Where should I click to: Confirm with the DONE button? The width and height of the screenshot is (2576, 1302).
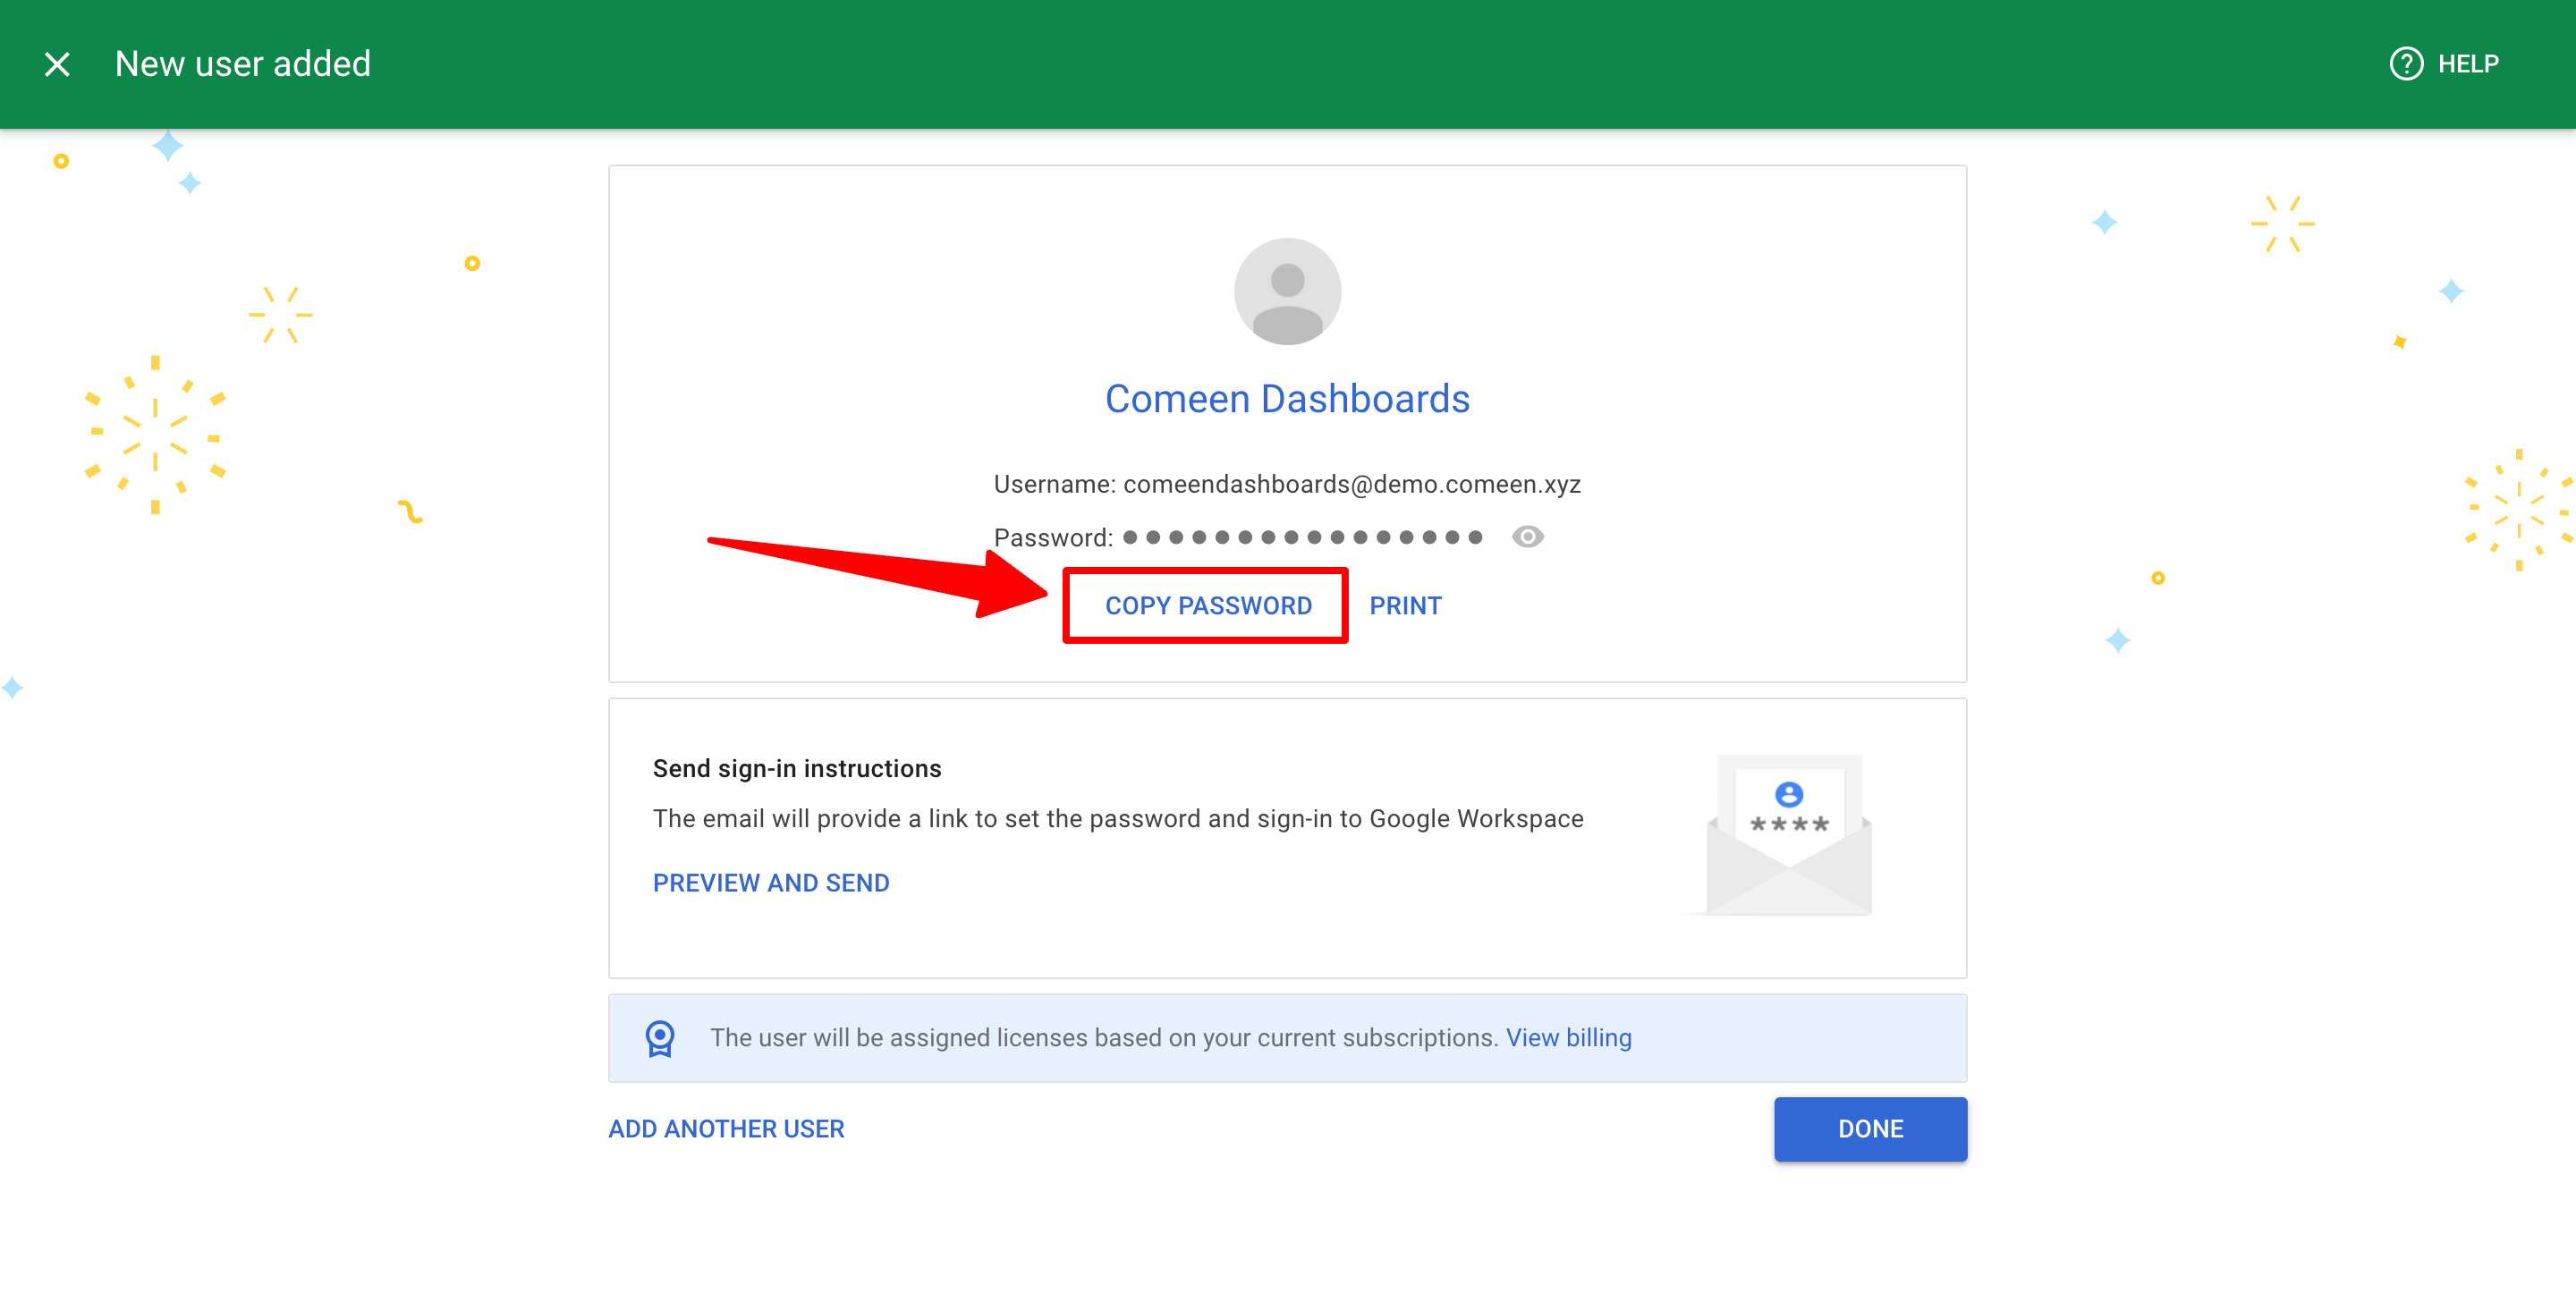(1870, 1129)
